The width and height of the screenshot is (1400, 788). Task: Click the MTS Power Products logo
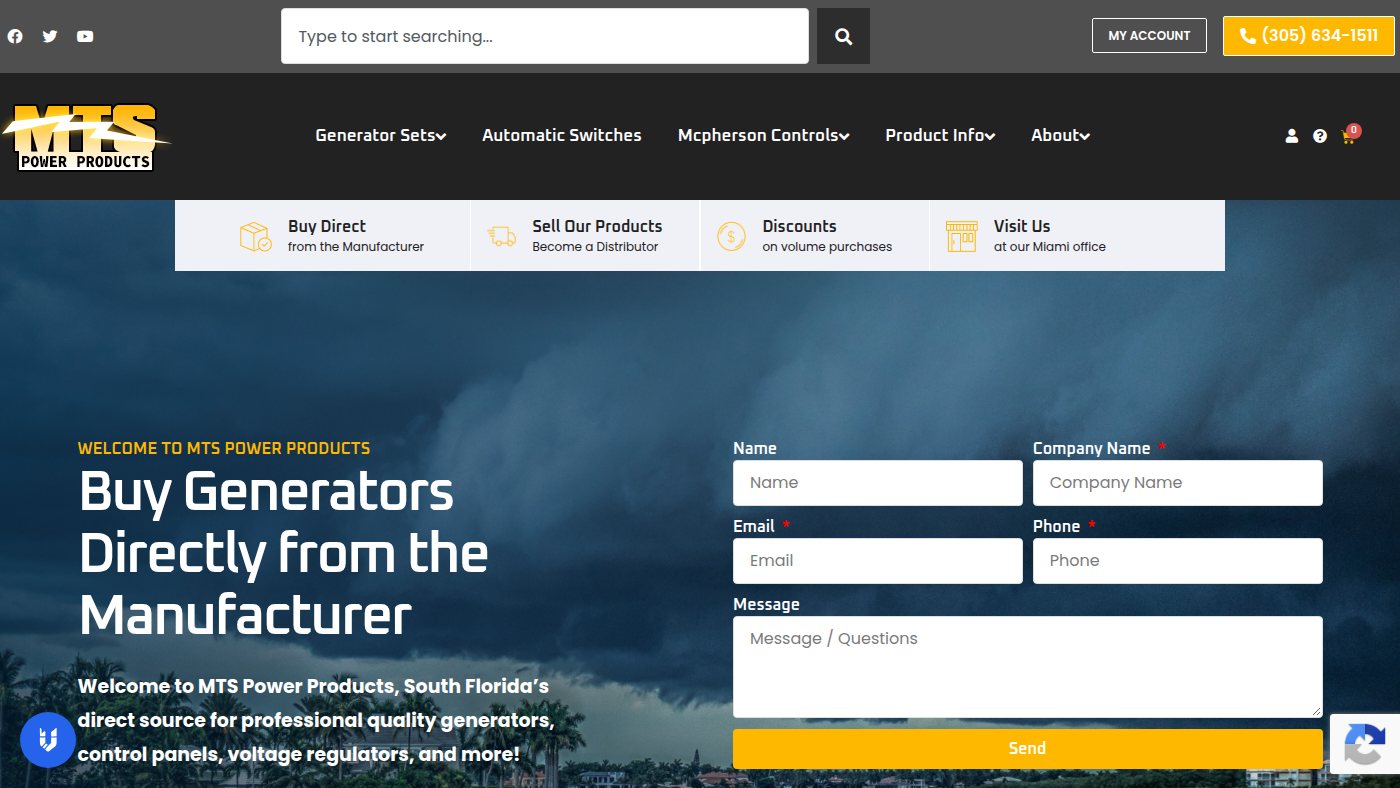[x=86, y=137]
